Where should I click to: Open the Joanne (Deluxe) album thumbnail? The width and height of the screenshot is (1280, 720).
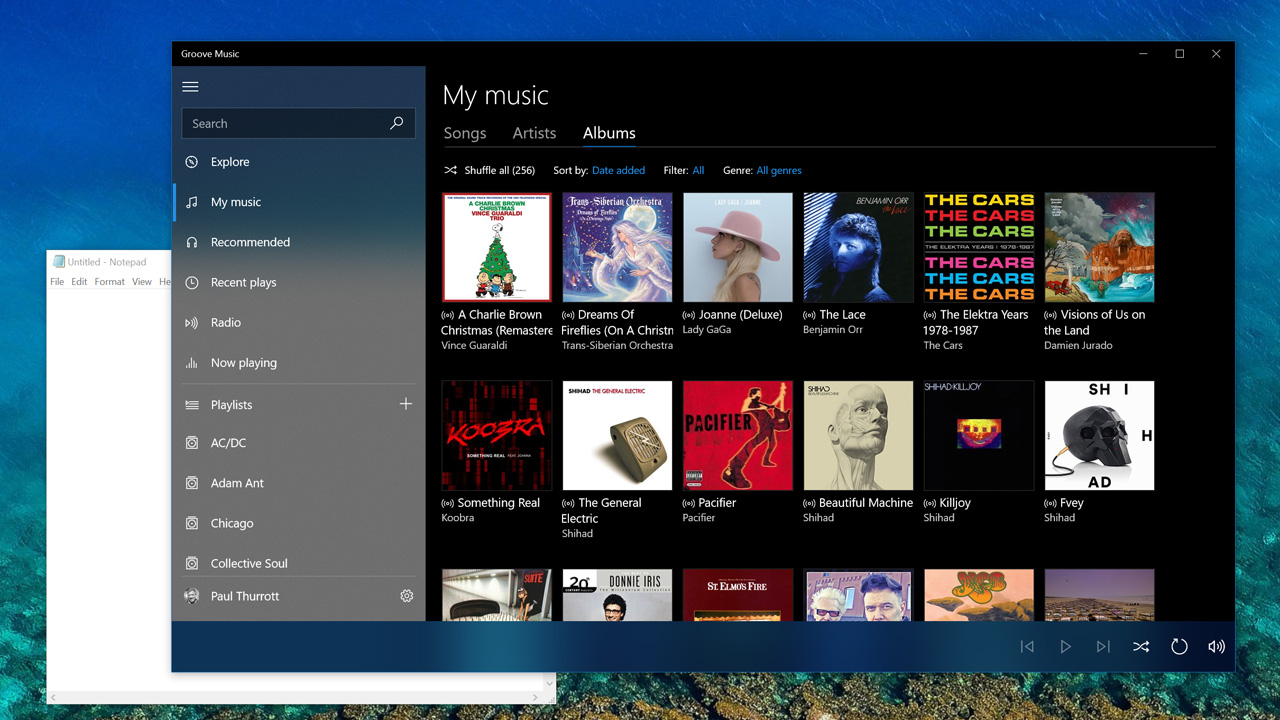(x=737, y=247)
